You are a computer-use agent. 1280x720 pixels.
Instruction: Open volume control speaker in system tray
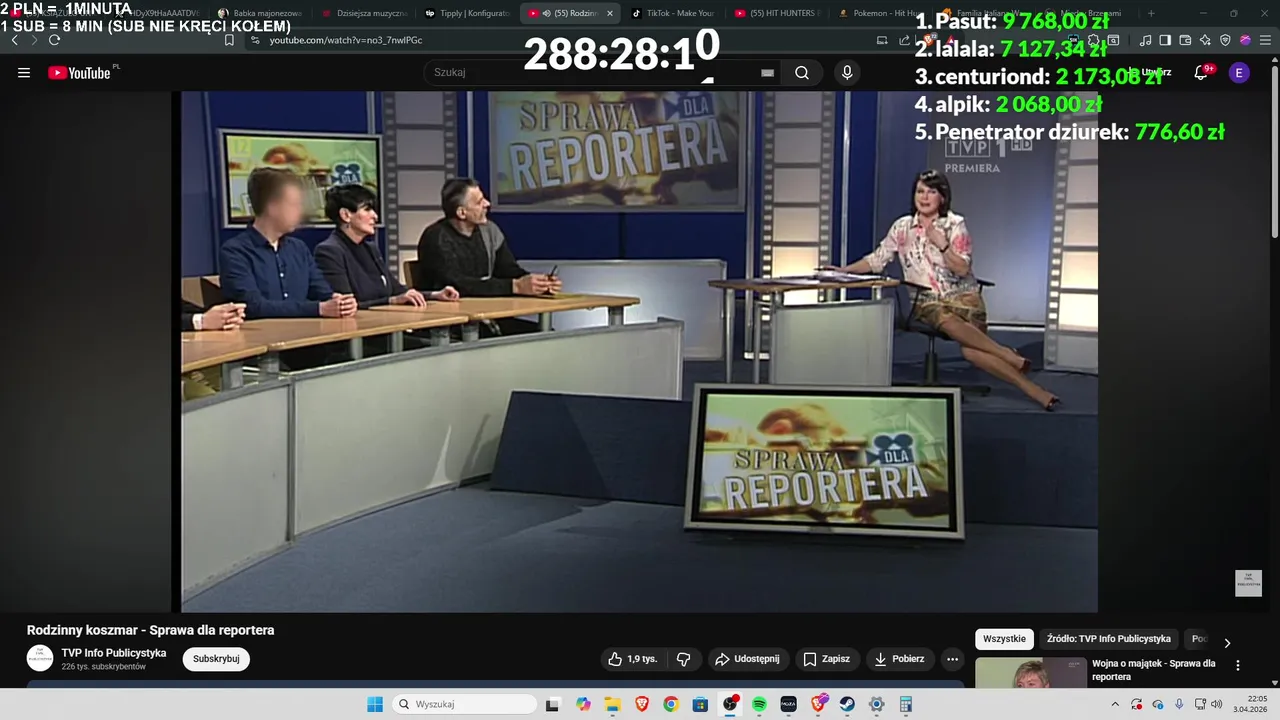pos(1217,704)
